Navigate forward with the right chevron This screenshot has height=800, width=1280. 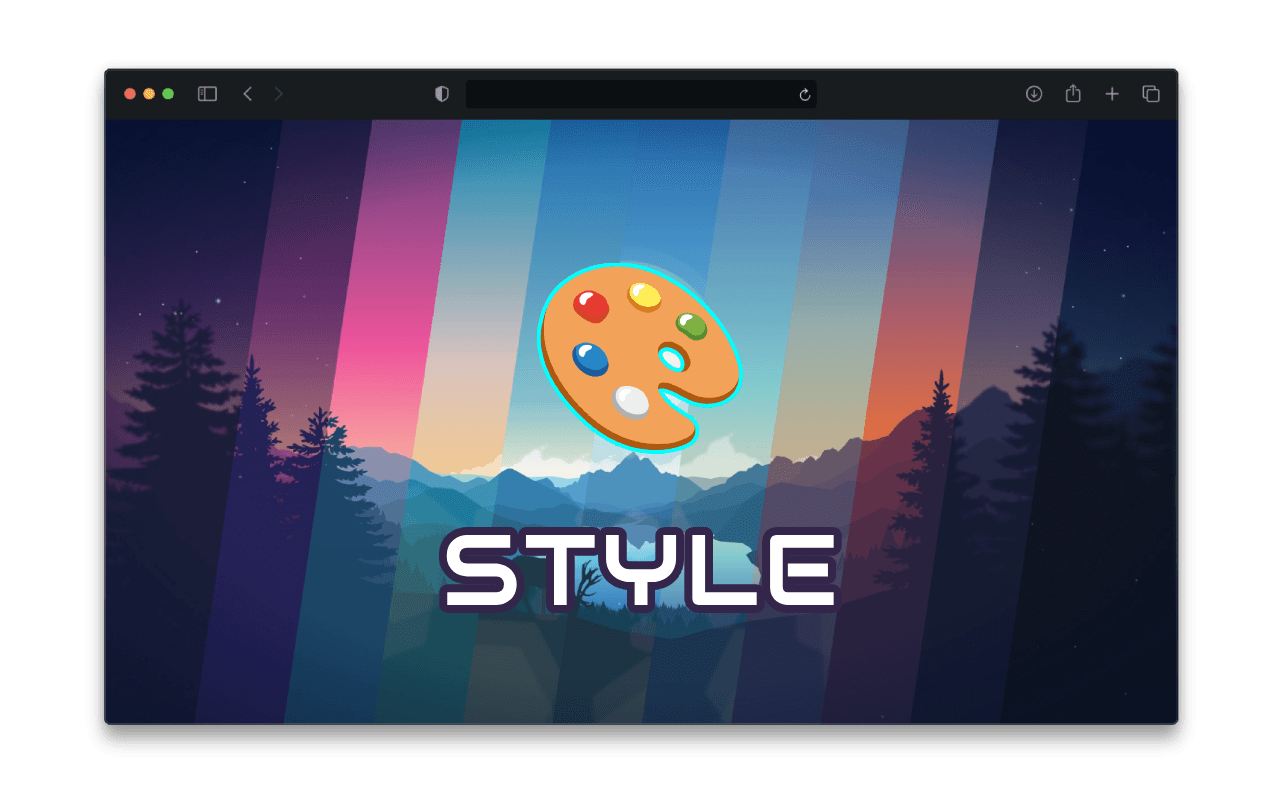[279, 93]
